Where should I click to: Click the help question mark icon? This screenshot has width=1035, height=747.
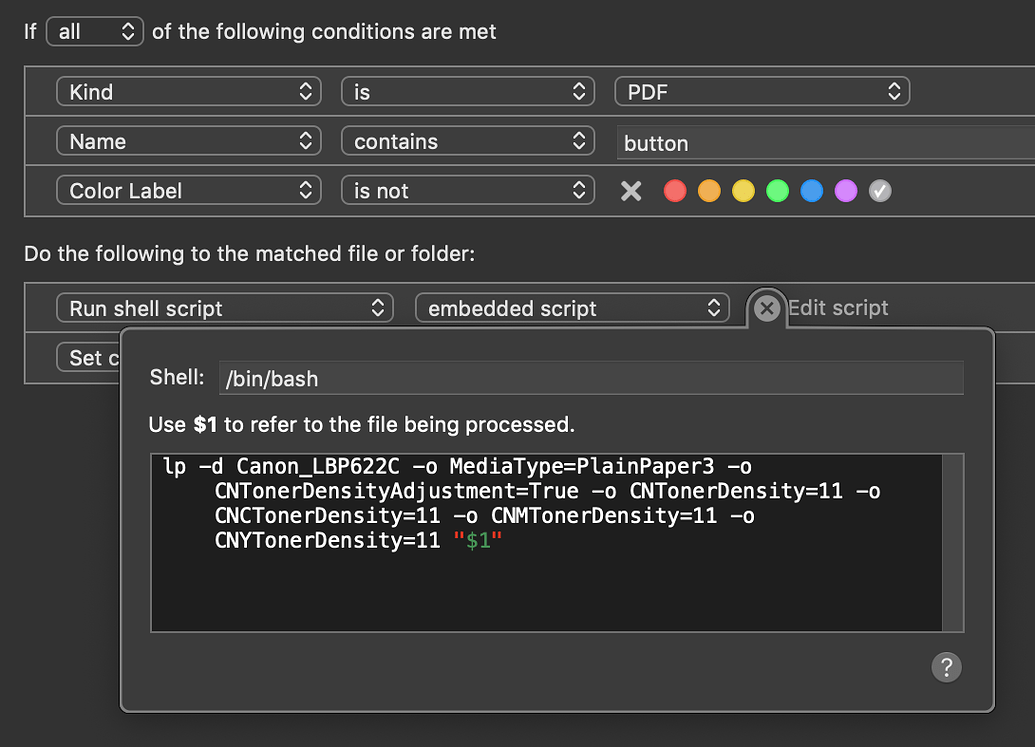point(946,667)
